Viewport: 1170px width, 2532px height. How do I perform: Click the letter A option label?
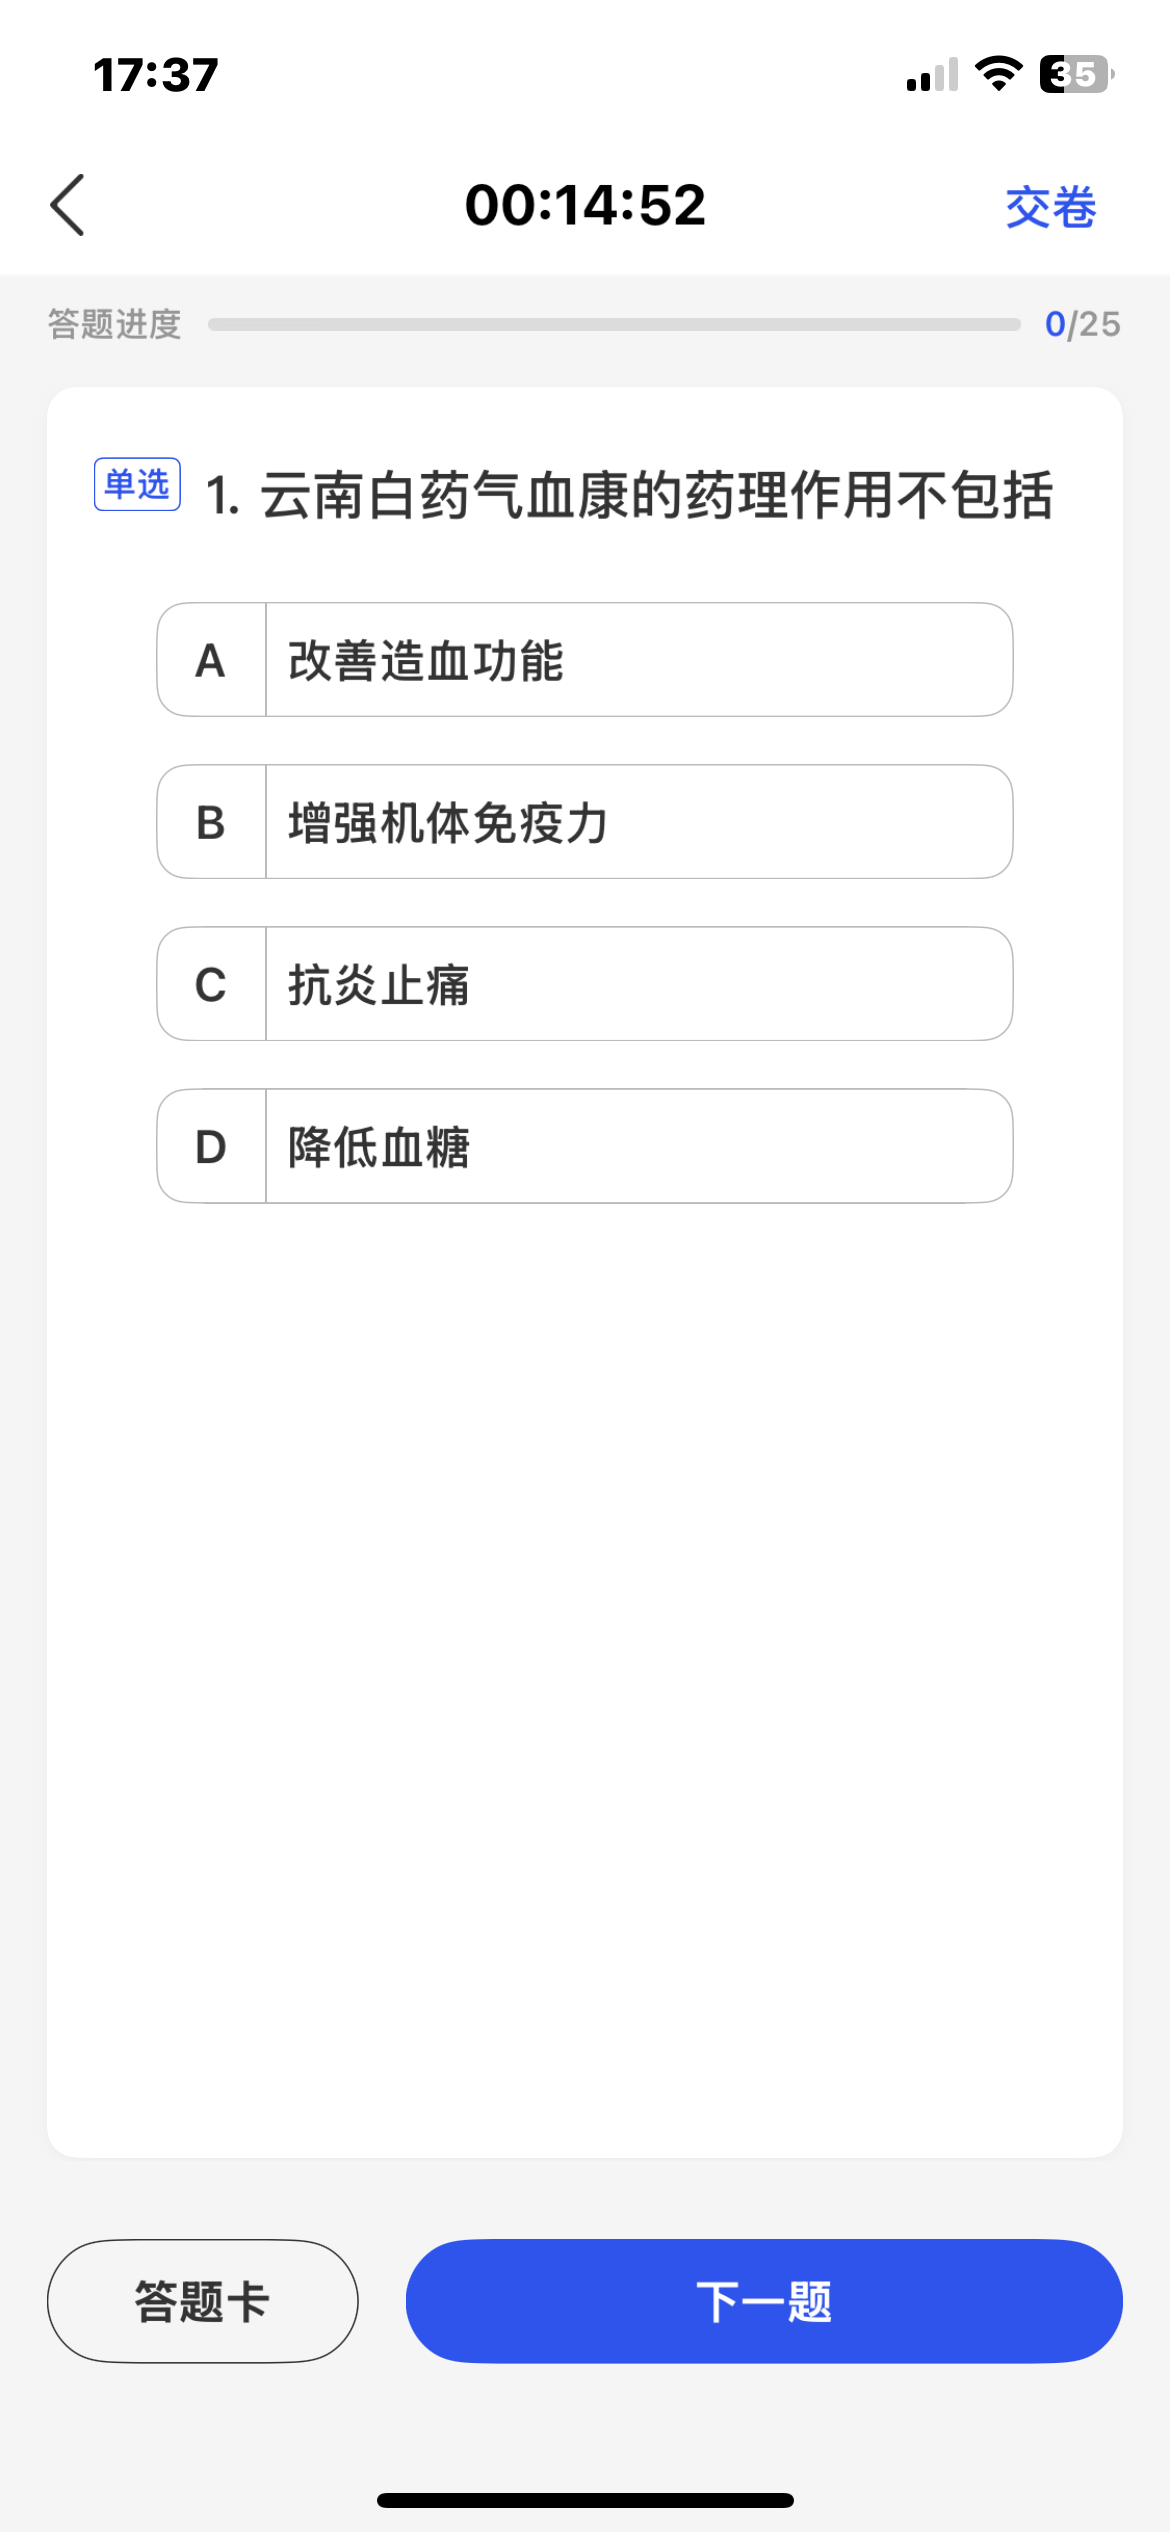(x=211, y=660)
